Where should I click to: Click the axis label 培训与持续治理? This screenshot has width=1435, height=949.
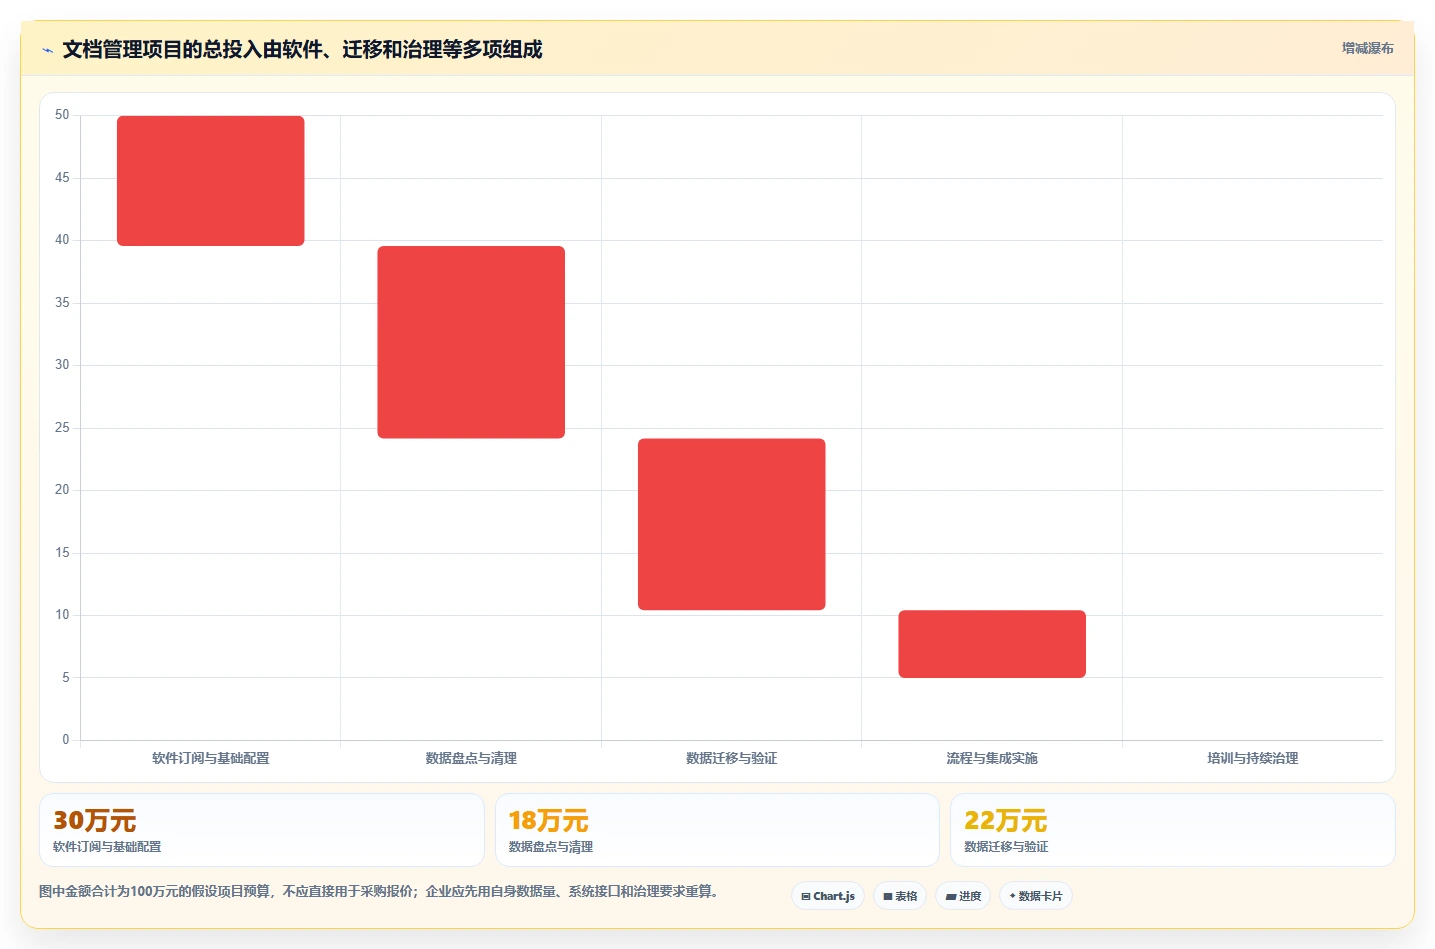pyautogui.click(x=1252, y=758)
